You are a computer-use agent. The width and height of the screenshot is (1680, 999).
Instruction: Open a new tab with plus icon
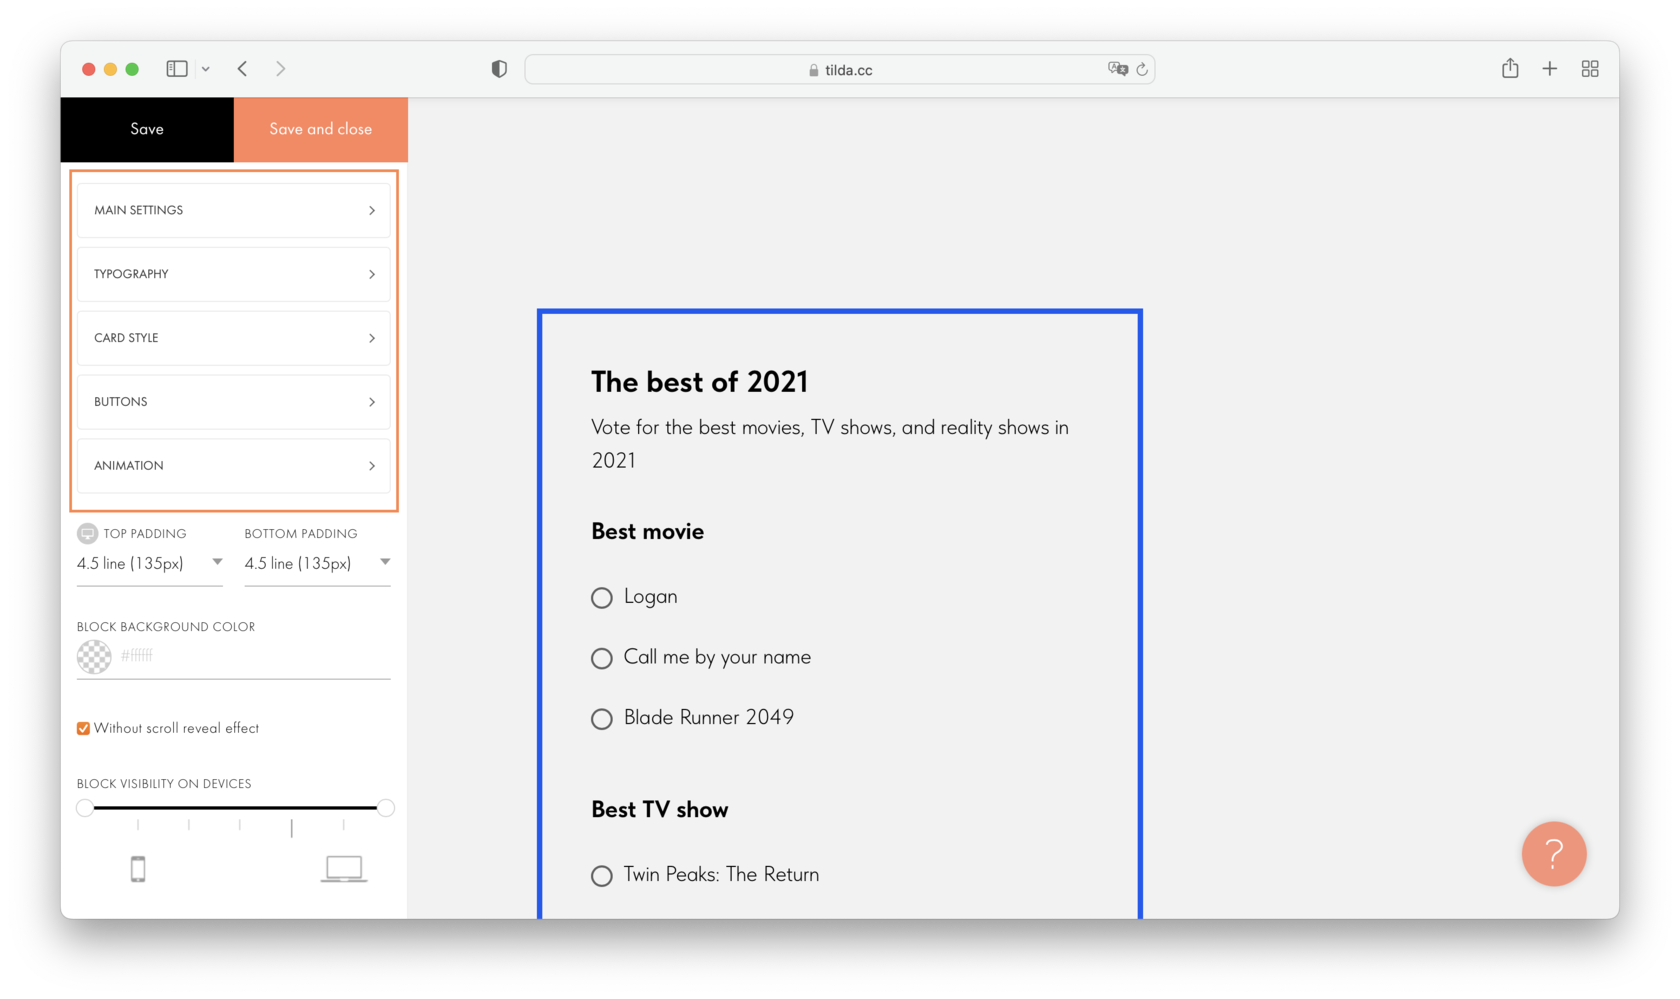click(x=1550, y=69)
